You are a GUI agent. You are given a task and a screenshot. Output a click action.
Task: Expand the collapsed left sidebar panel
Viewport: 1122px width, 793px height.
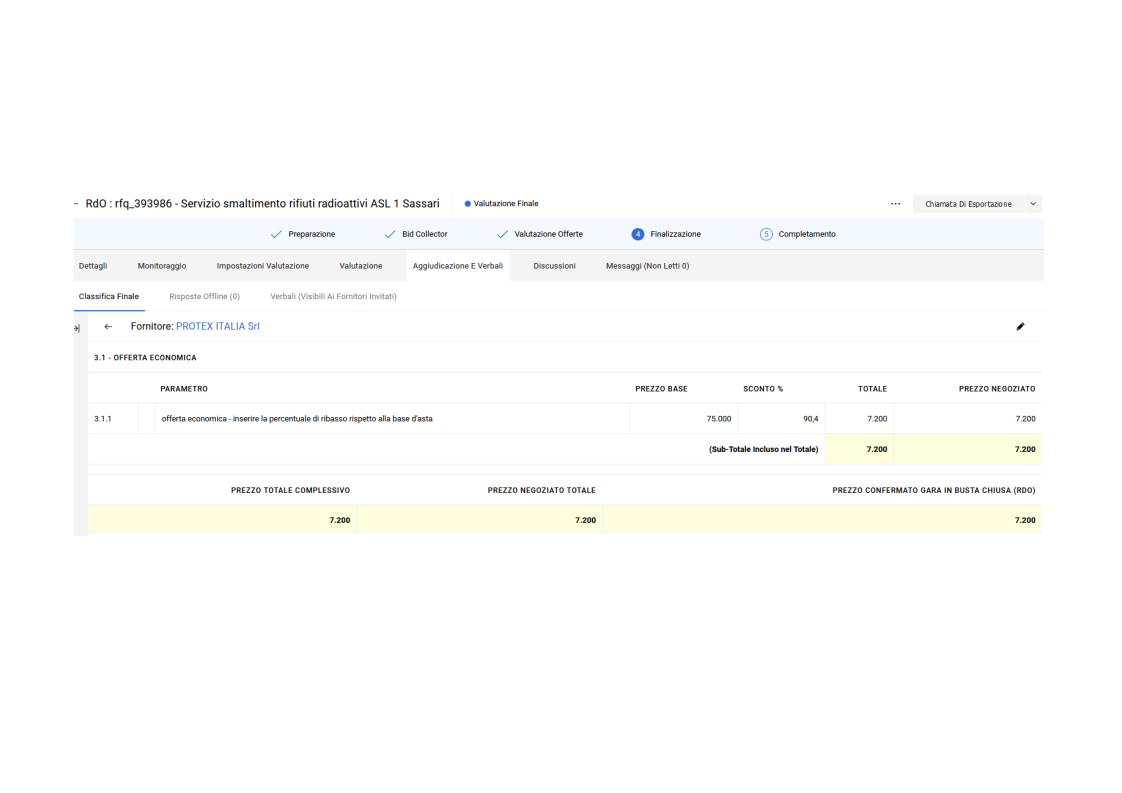(78, 328)
